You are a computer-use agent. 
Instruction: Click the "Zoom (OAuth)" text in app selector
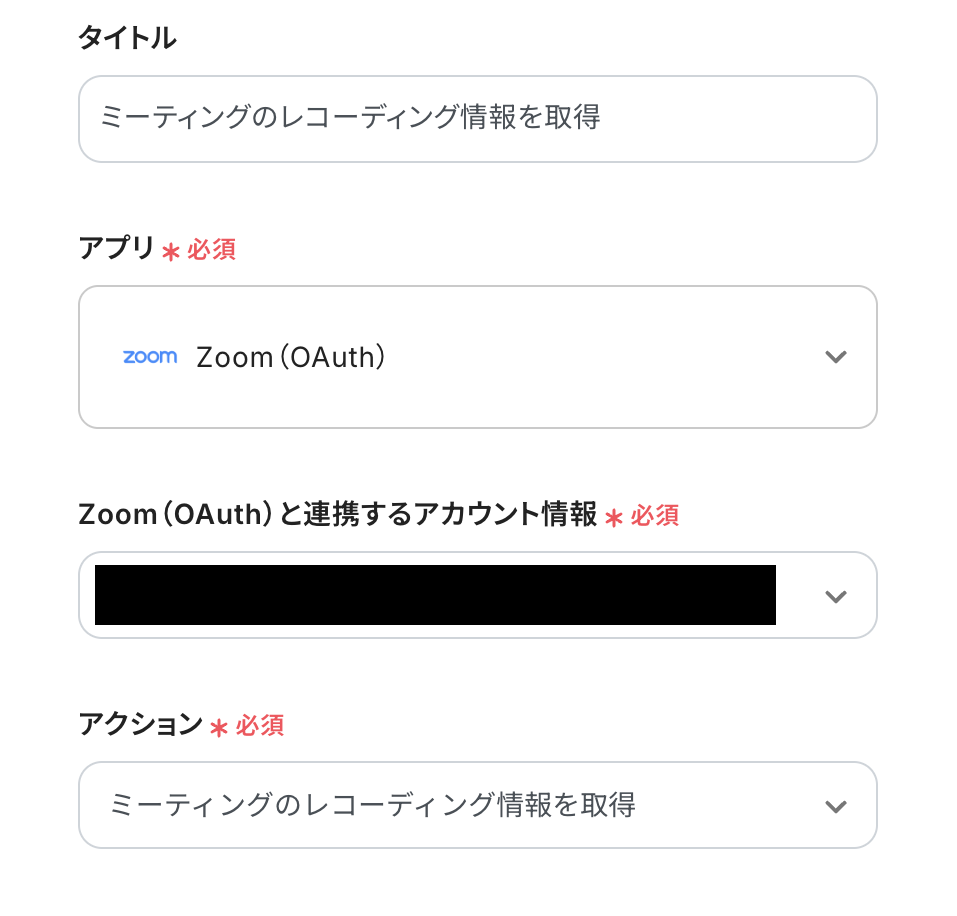(x=291, y=357)
